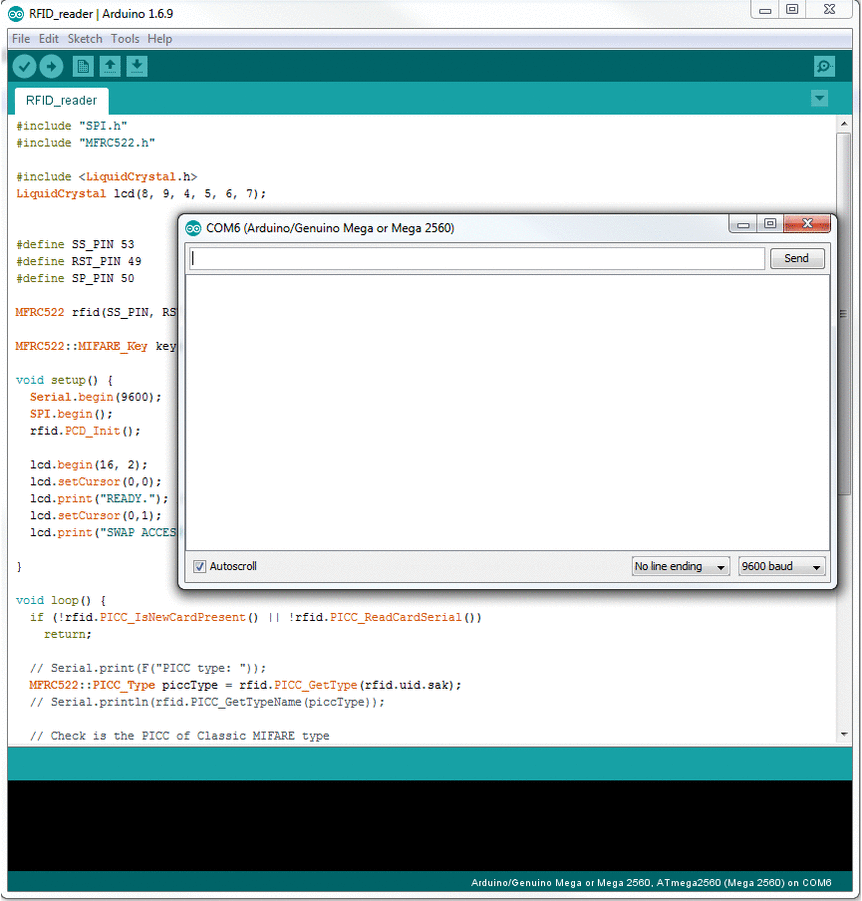Open the 9600 baud dropdown
The height and width of the screenshot is (901, 862).
coord(782,567)
